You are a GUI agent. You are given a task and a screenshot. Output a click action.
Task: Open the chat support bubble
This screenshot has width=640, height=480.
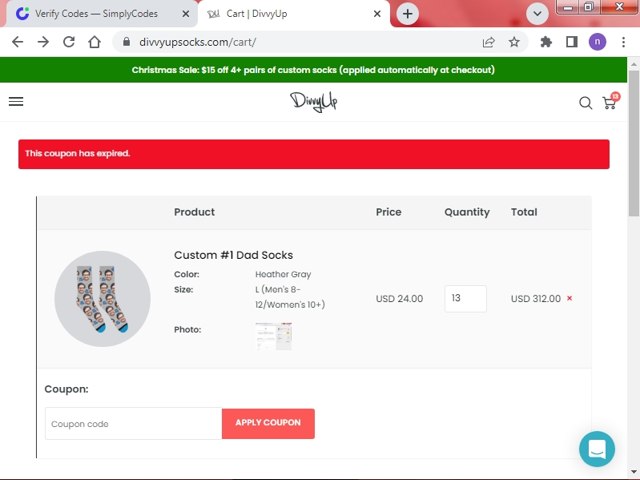point(597,448)
